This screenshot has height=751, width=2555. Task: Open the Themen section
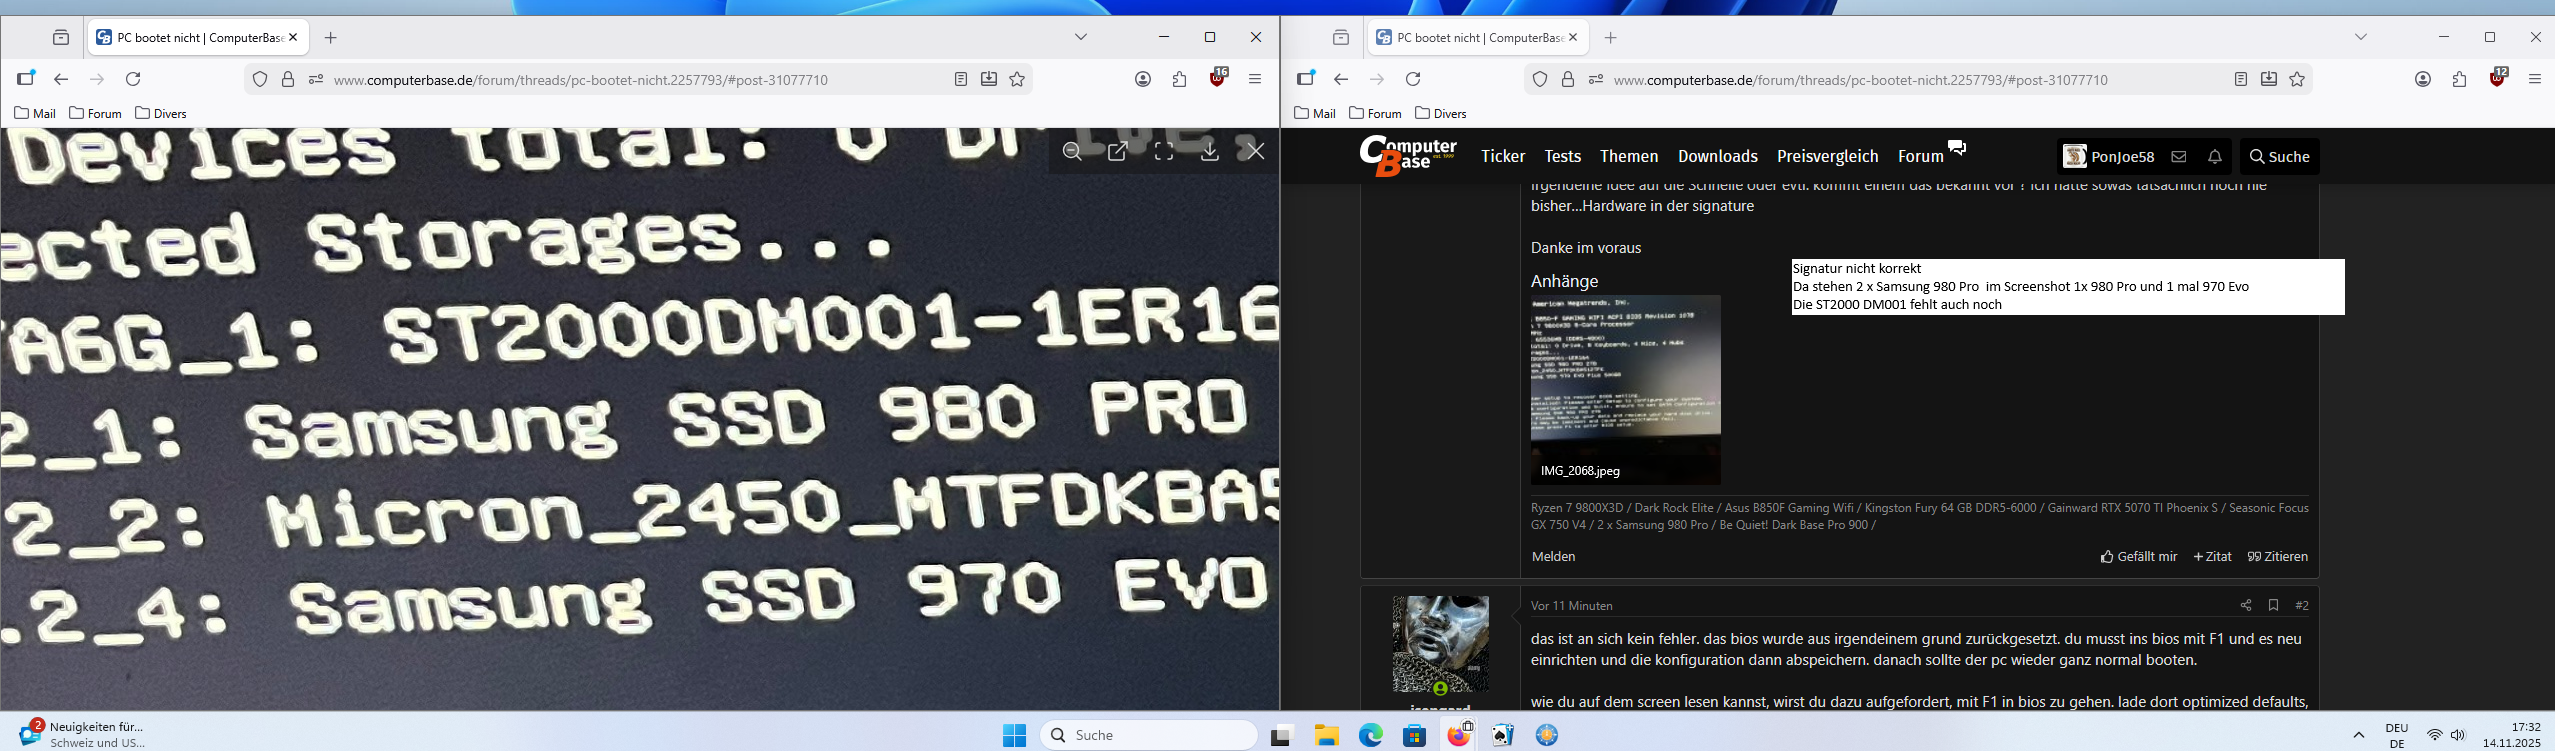(x=1629, y=156)
